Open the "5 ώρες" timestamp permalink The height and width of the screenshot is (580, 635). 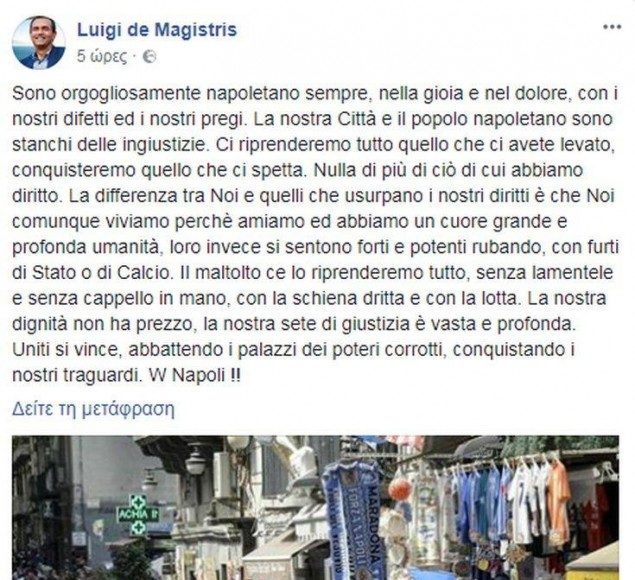[x=102, y=57]
